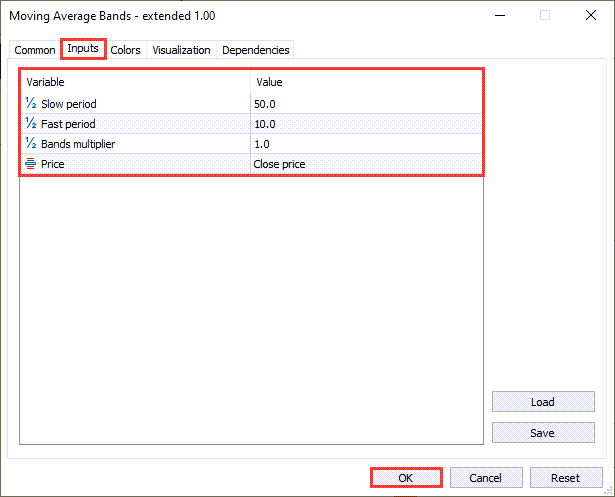This screenshot has height=497, width=615.
Task: Switch to the Common tab
Action: [x=35, y=50]
